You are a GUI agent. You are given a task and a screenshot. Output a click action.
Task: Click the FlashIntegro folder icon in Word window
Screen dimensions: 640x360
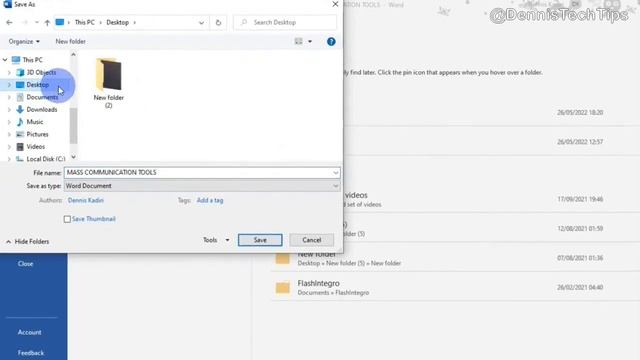click(x=282, y=288)
